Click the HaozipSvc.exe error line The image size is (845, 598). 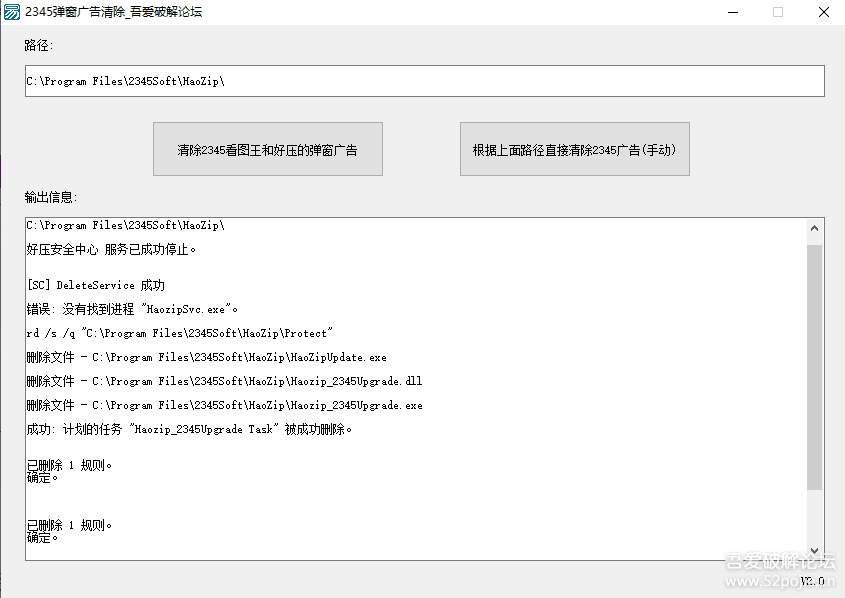pos(132,309)
